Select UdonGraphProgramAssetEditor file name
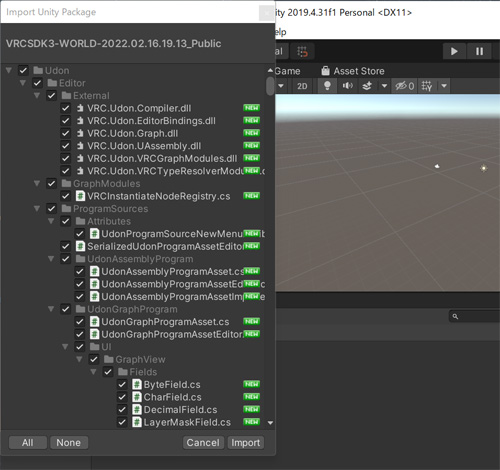500x470 pixels. coord(172,334)
